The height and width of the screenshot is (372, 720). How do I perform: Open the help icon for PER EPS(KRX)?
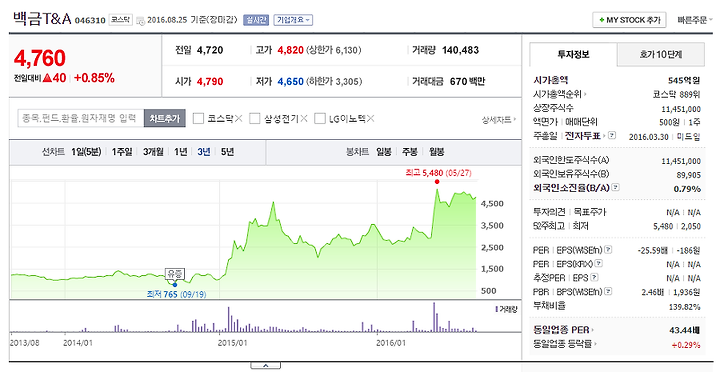(x=599, y=264)
